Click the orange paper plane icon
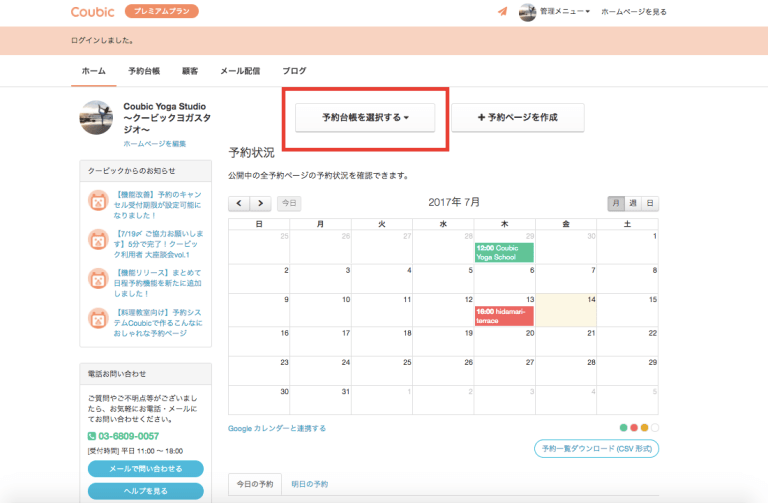Image resolution: width=768 pixels, height=503 pixels. [x=503, y=11]
